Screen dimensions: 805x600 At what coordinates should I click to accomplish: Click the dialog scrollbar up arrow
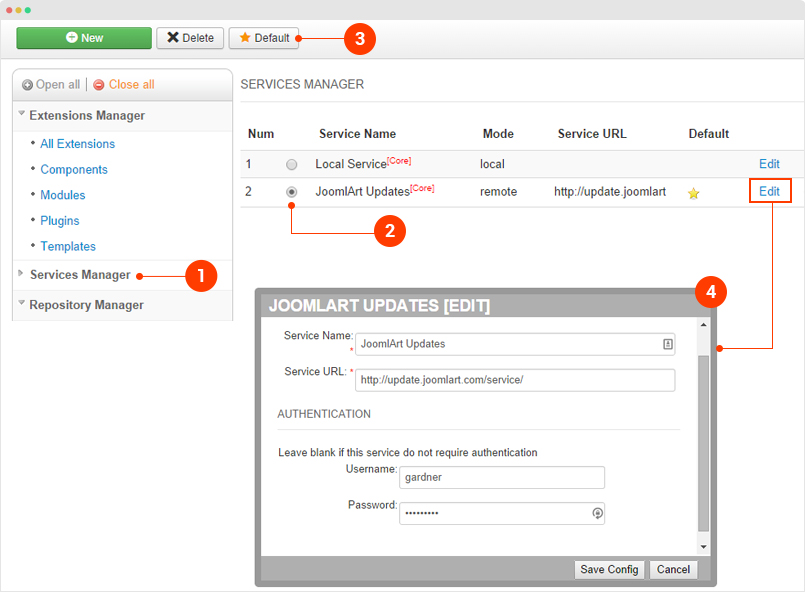pos(703,325)
